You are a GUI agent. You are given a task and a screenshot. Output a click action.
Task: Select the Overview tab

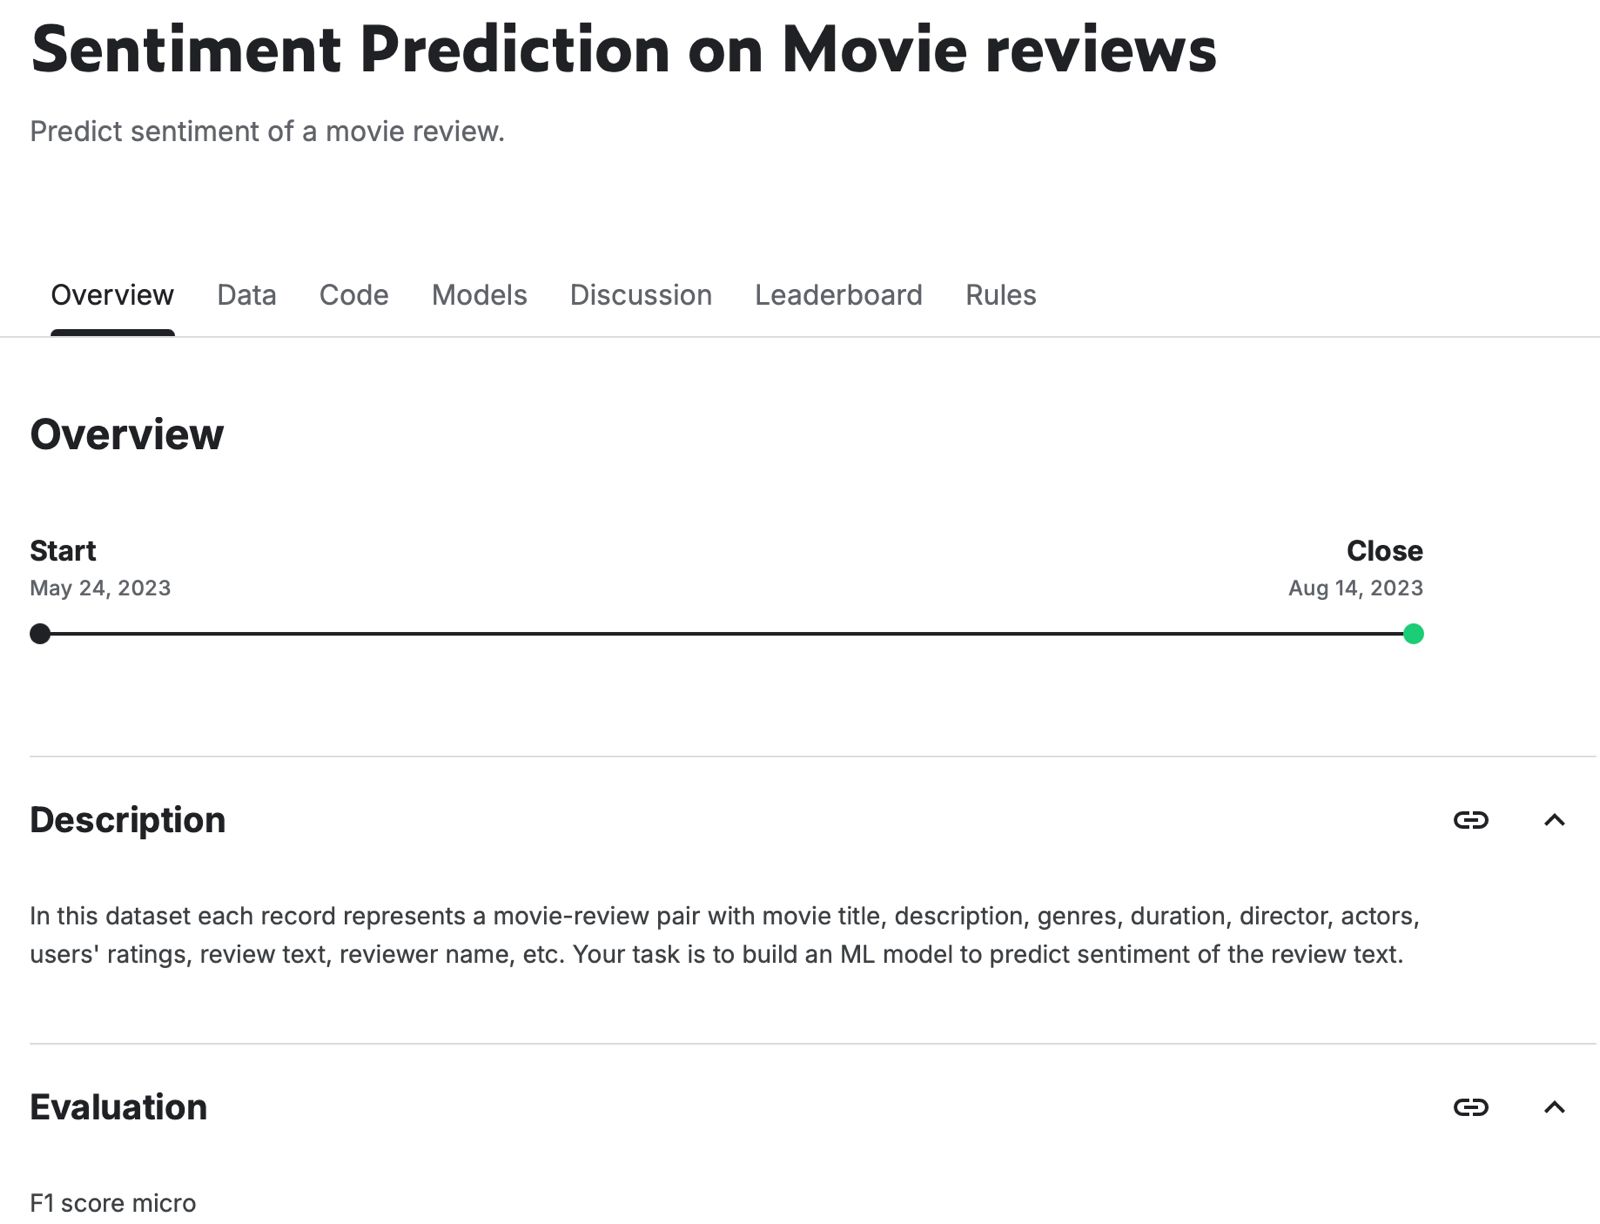[x=111, y=295]
